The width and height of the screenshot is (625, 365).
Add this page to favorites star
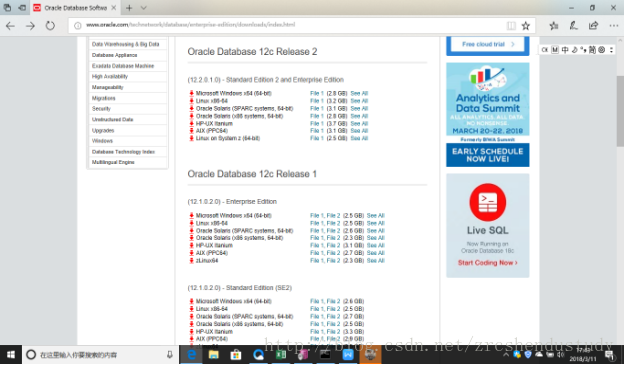526,26
